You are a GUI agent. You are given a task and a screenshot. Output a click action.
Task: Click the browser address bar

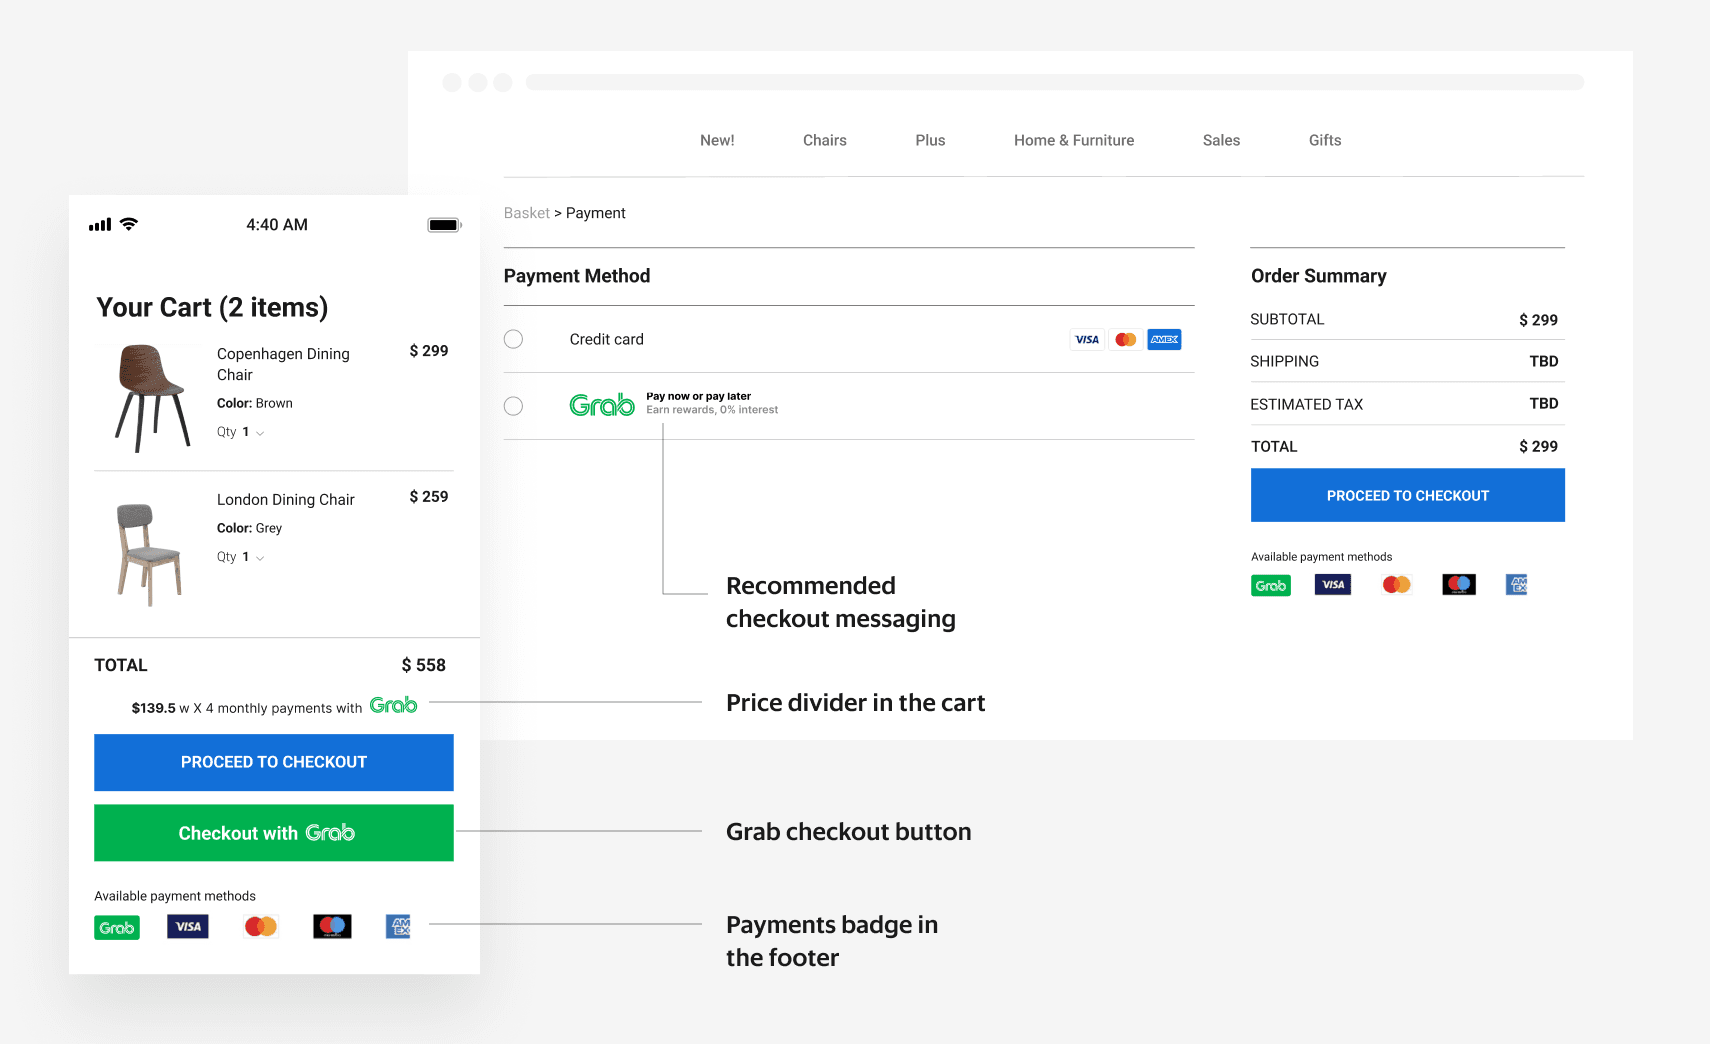click(x=1054, y=82)
